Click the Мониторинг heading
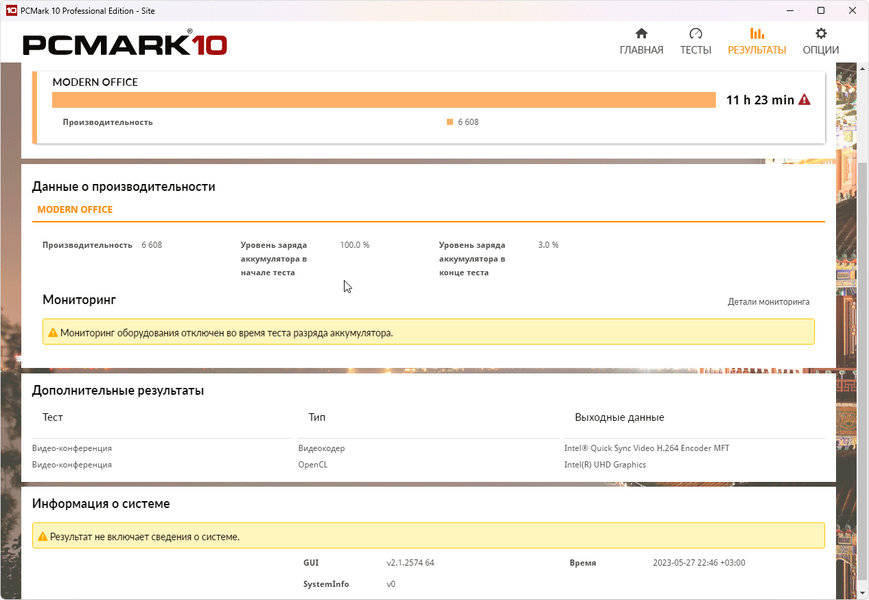Viewport: 869px width, 600px height. click(x=79, y=300)
